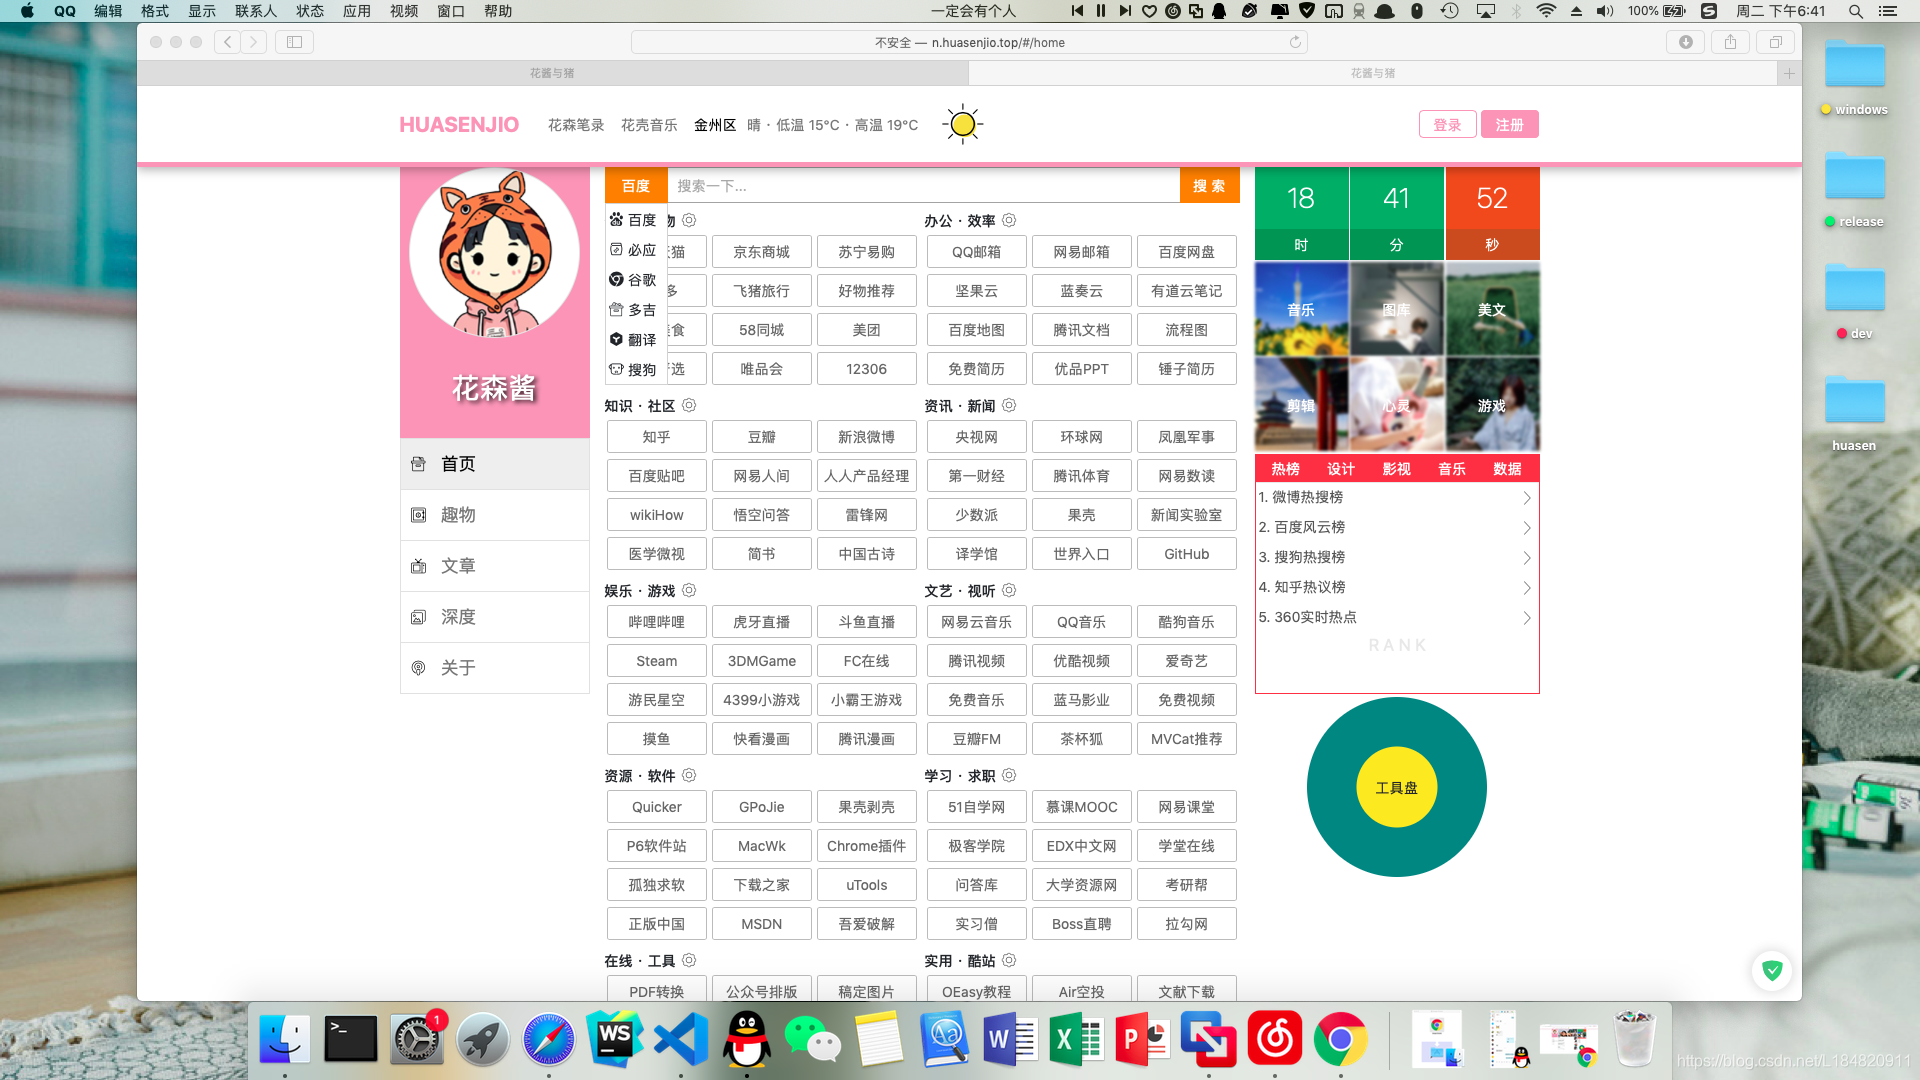Open the 文章 sidebar item
The width and height of the screenshot is (1920, 1080).
point(495,566)
